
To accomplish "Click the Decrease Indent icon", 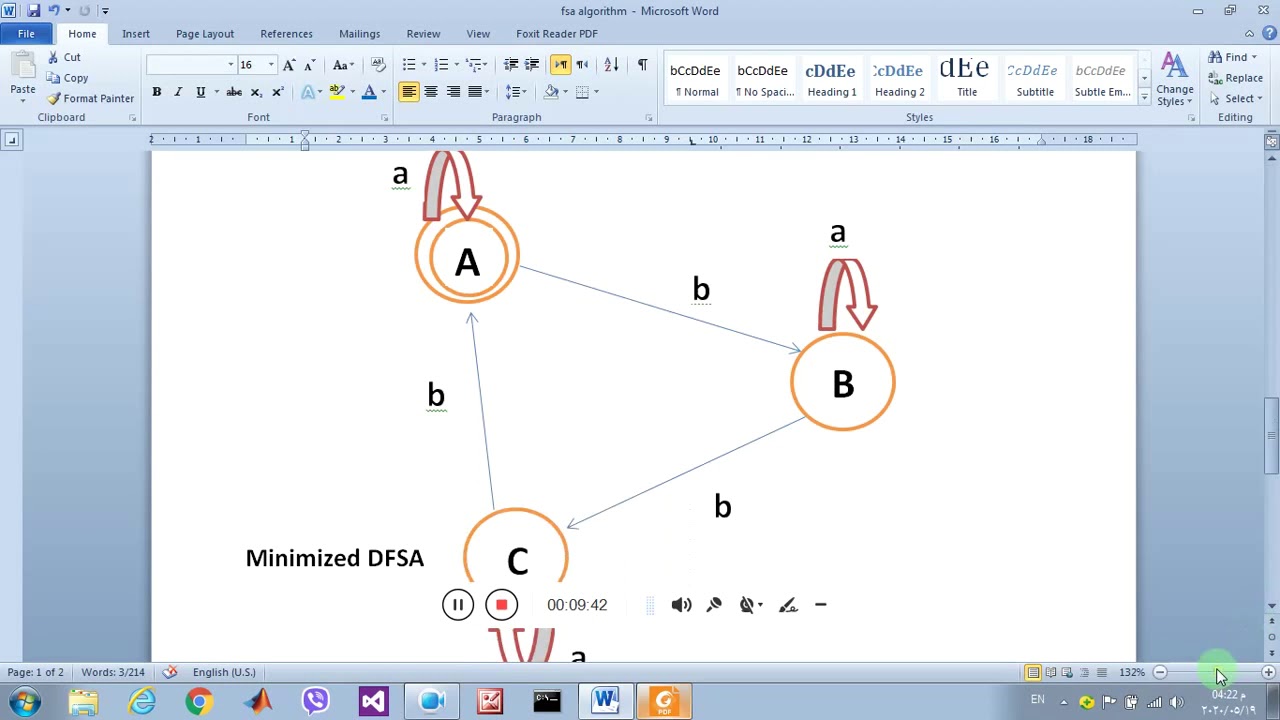I will point(511,65).
